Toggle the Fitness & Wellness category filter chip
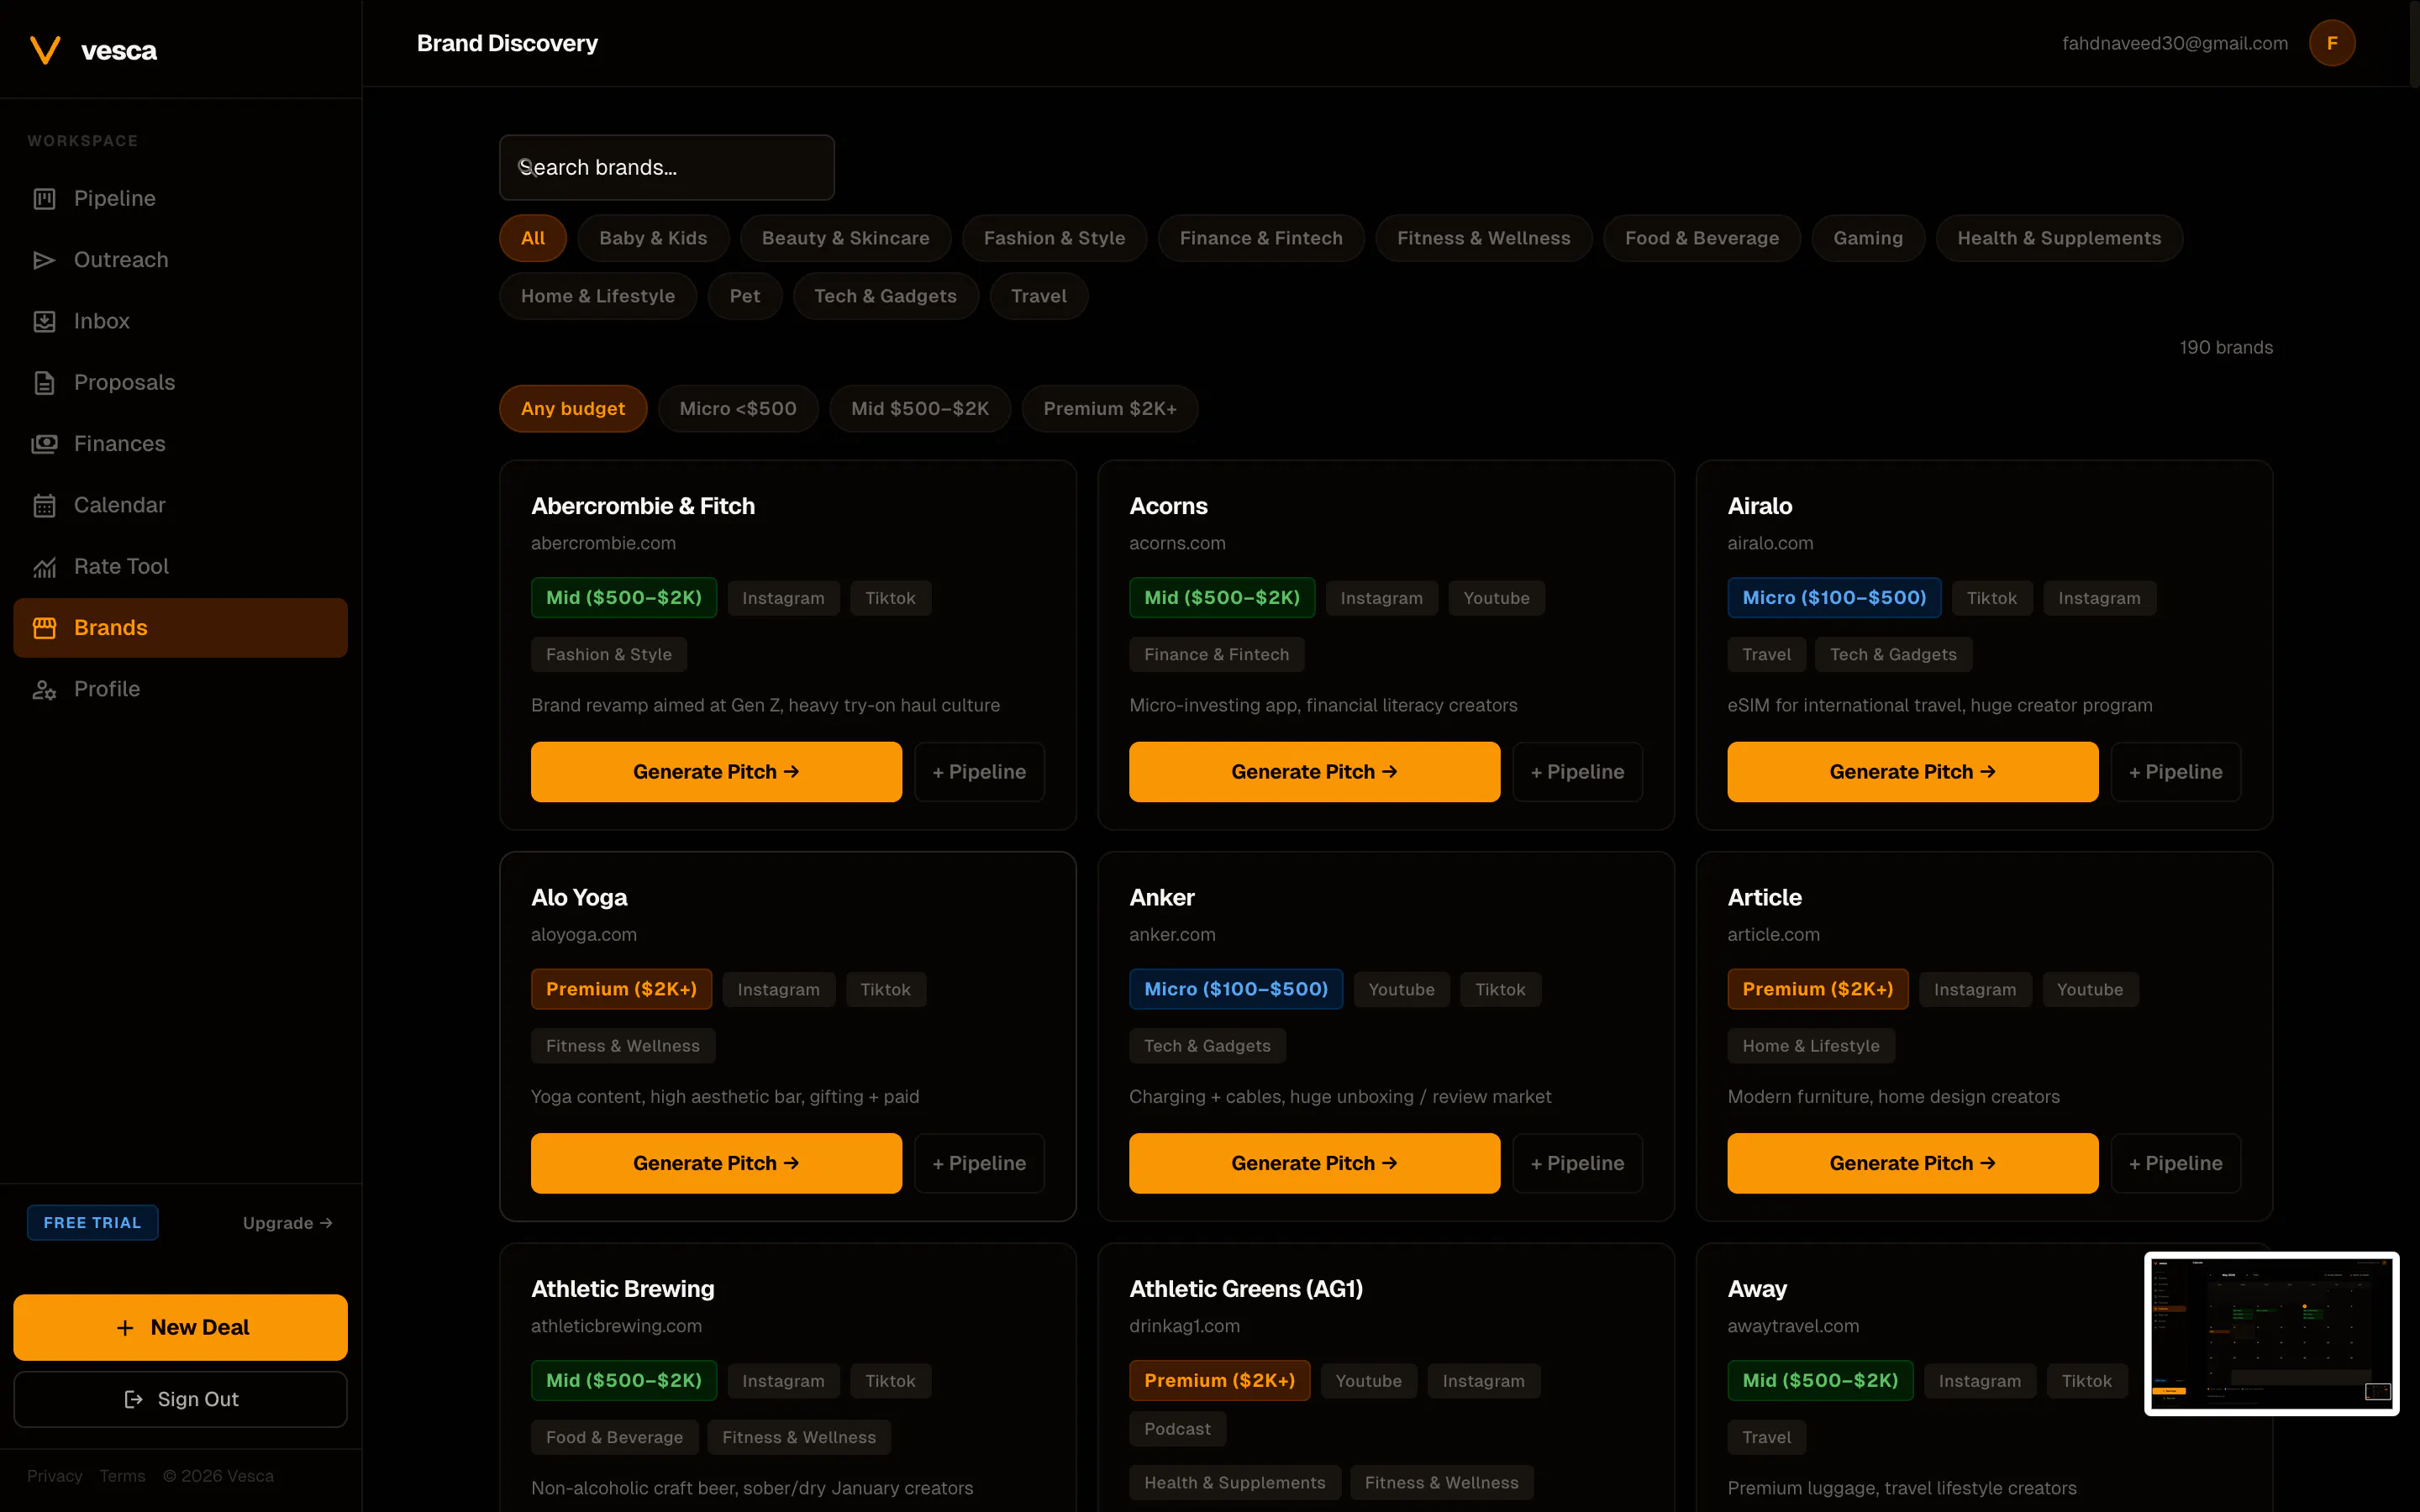The image size is (2420, 1512). click(x=1484, y=238)
